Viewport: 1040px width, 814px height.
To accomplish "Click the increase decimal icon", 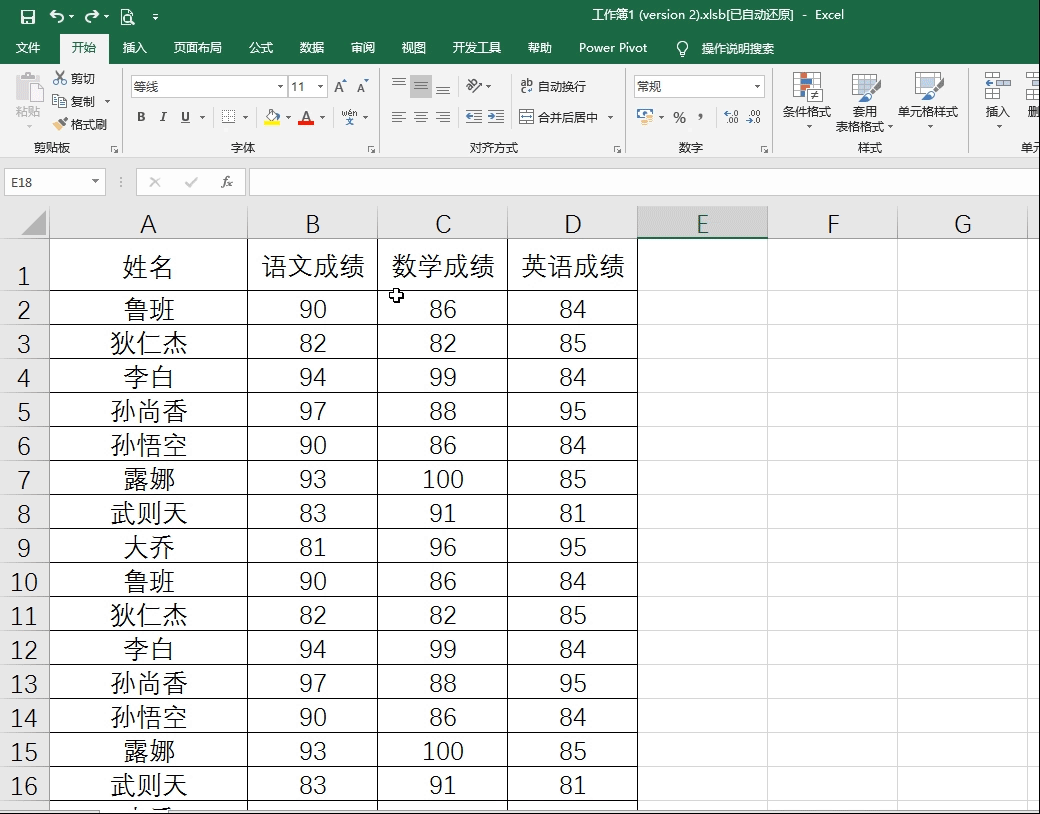I will [x=731, y=117].
